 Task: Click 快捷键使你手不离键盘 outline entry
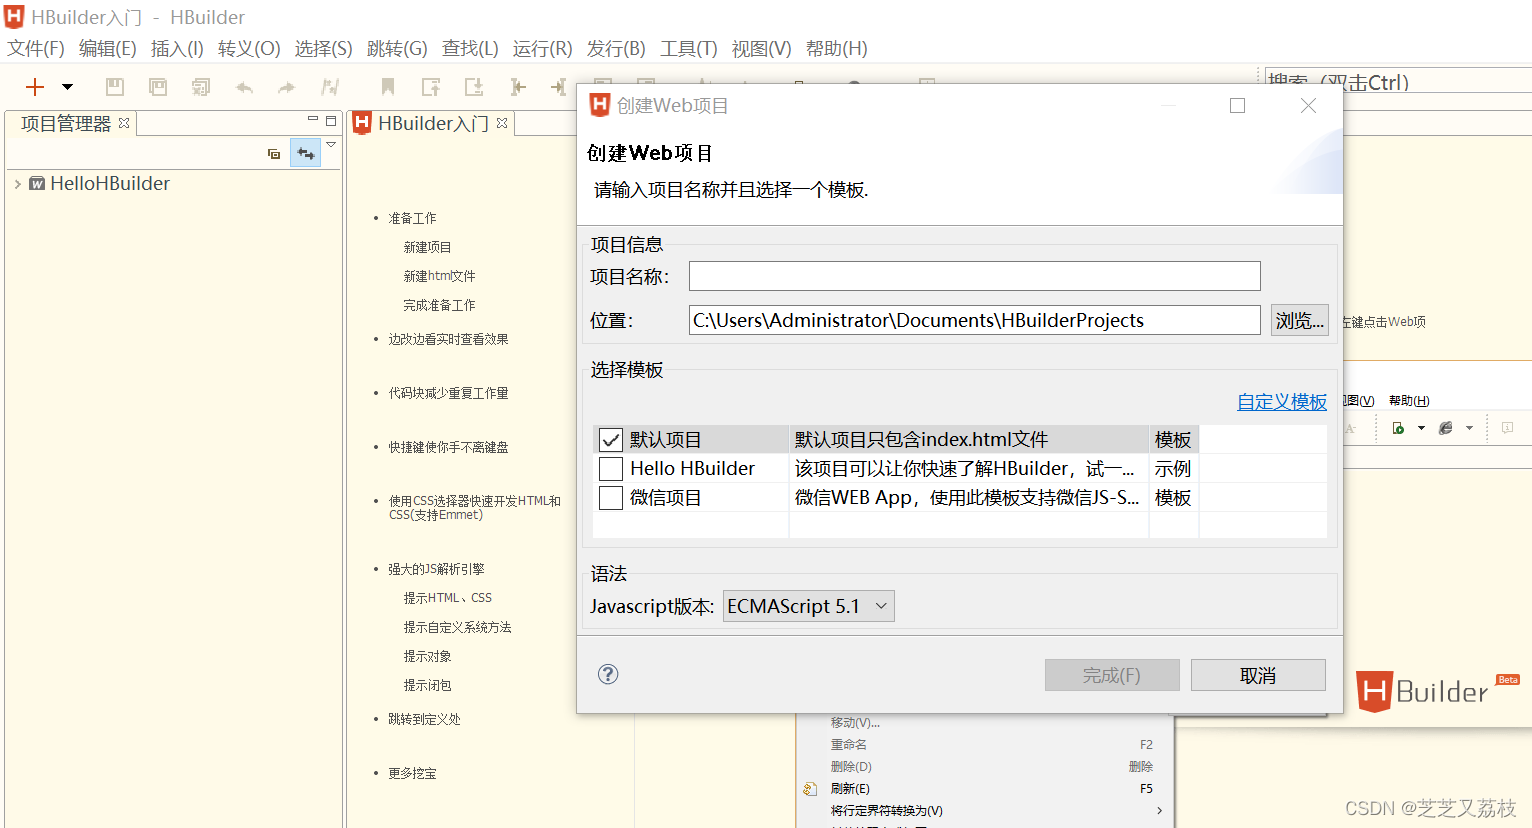point(448,447)
